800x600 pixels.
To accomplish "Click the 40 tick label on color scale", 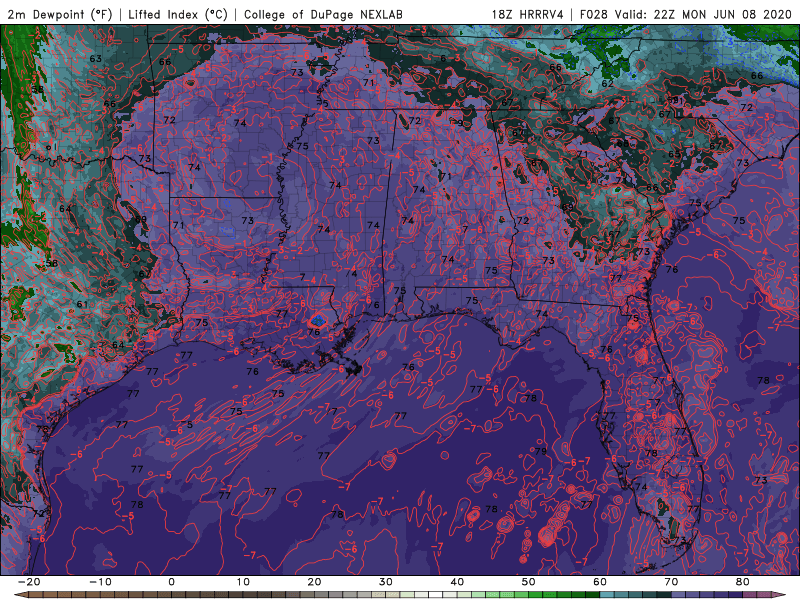I will 457,582.
